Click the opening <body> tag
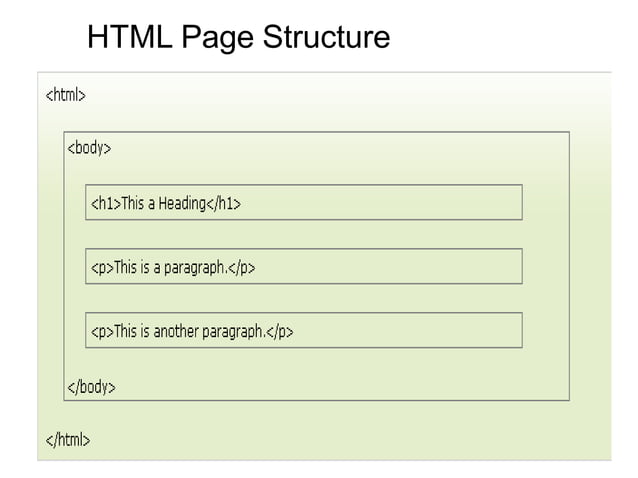The height and width of the screenshot is (478, 638). click(x=89, y=148)
